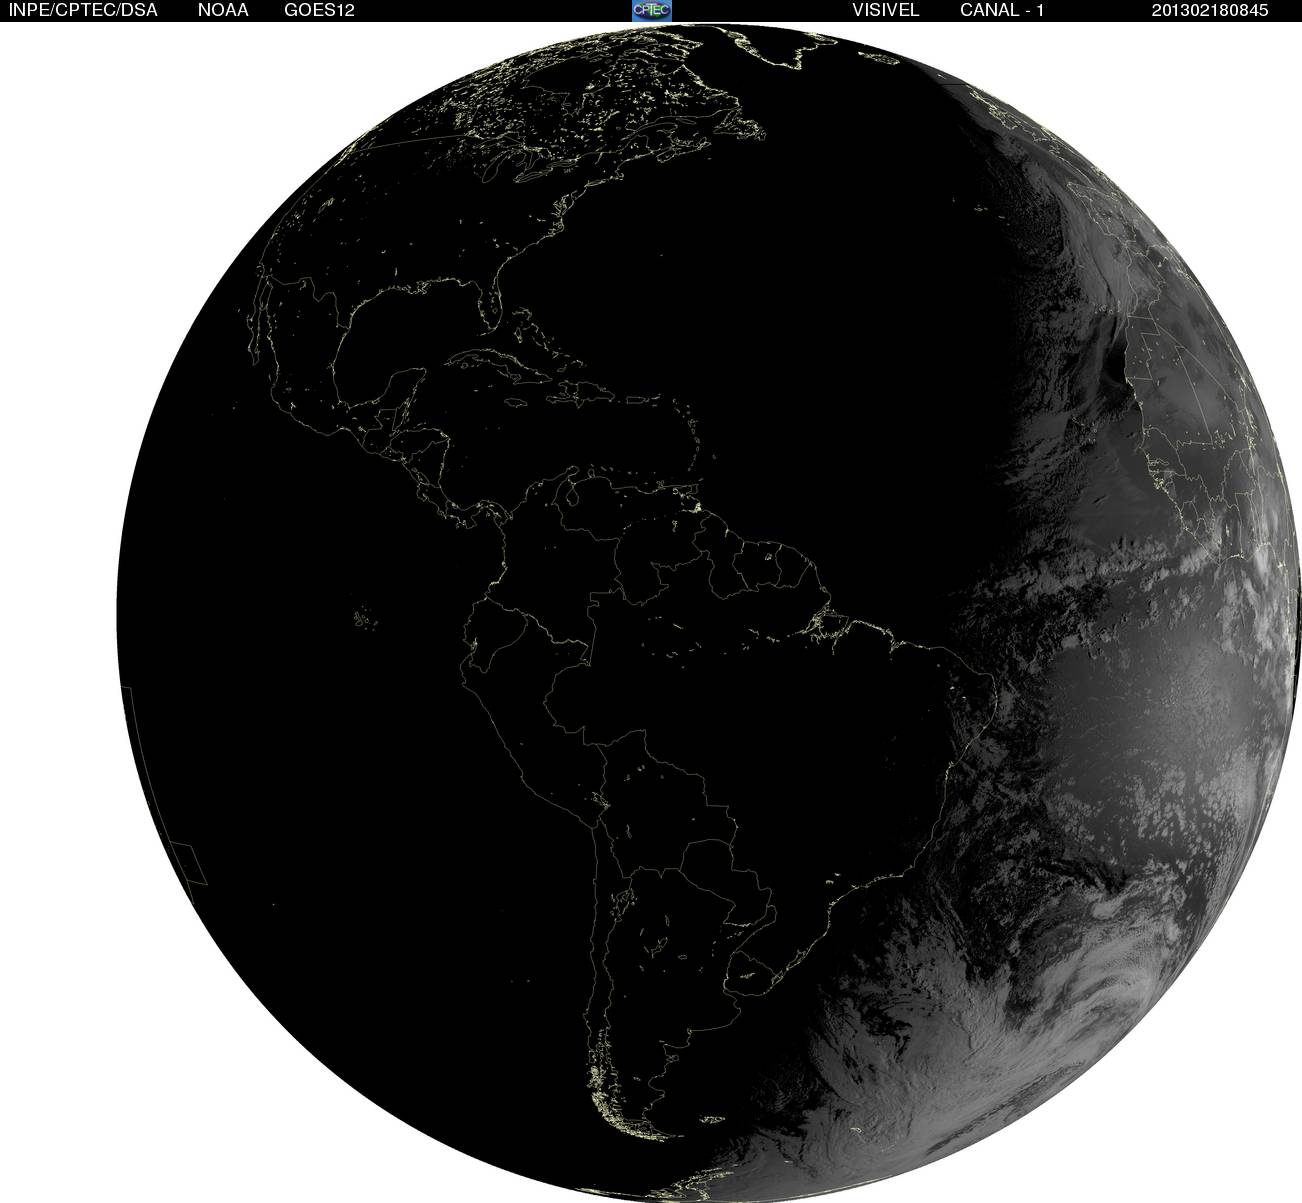Click the timestamp 201302180845
The width and height of the screenshot is (1302, 1203).
(x=1210, y=10)
